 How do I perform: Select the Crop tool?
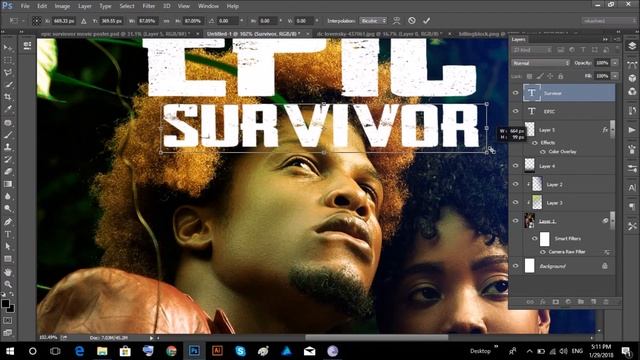point(8,97)
